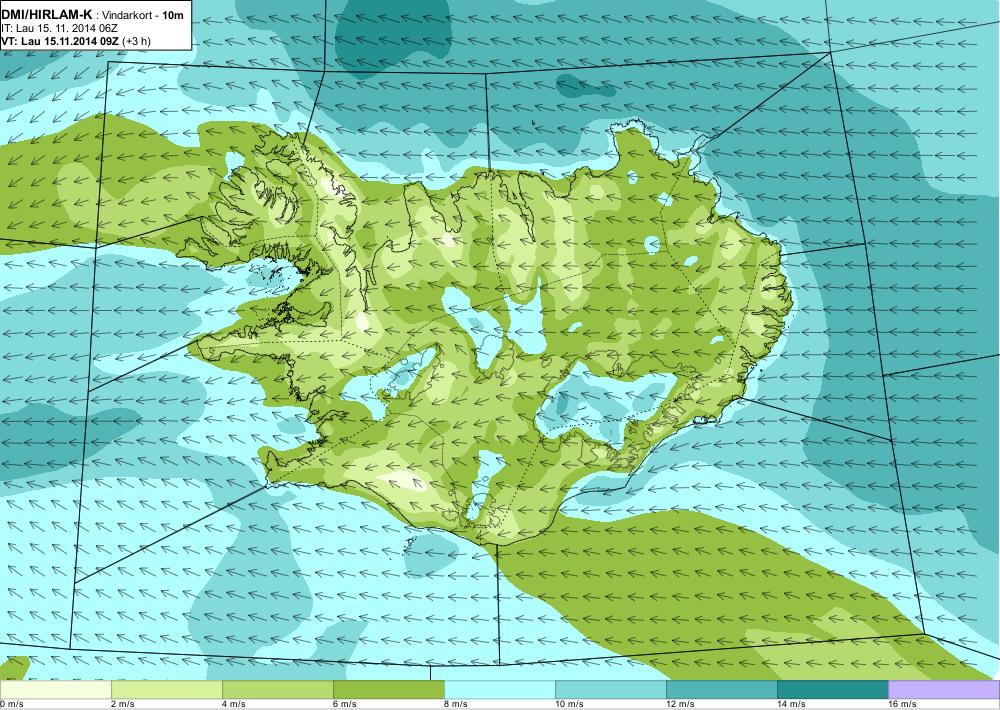The image size is (1000, 710).
Task: Click the "0 m/s" legend label
Action: (11, 704)
